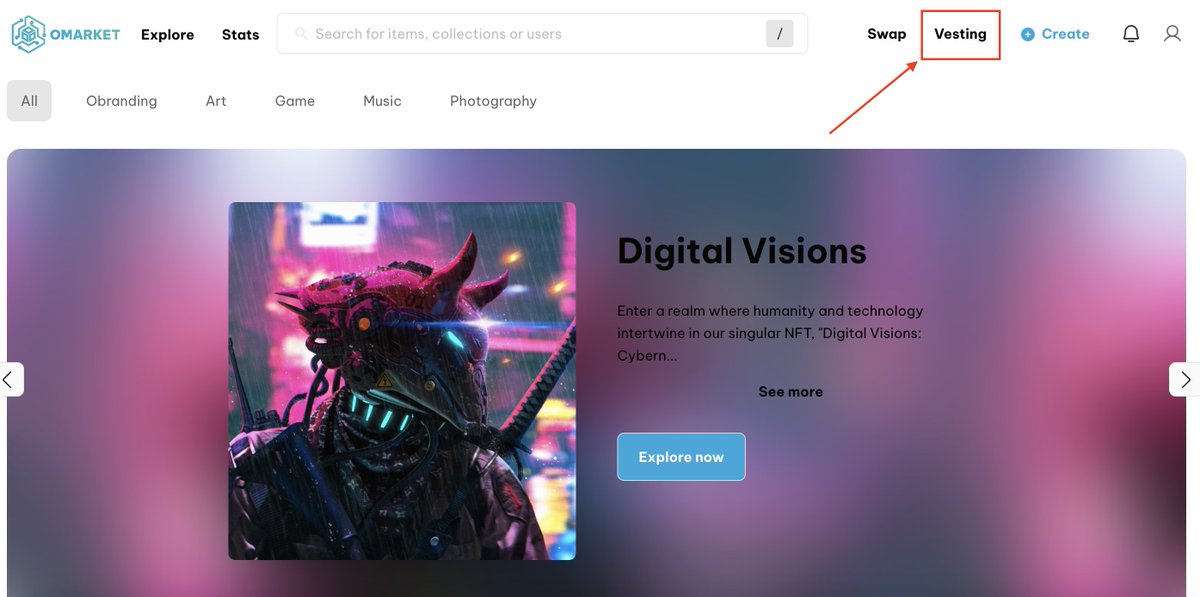This screenshot has height=597, width=1200.
Task: Open the Swap page
Action: 886,34
